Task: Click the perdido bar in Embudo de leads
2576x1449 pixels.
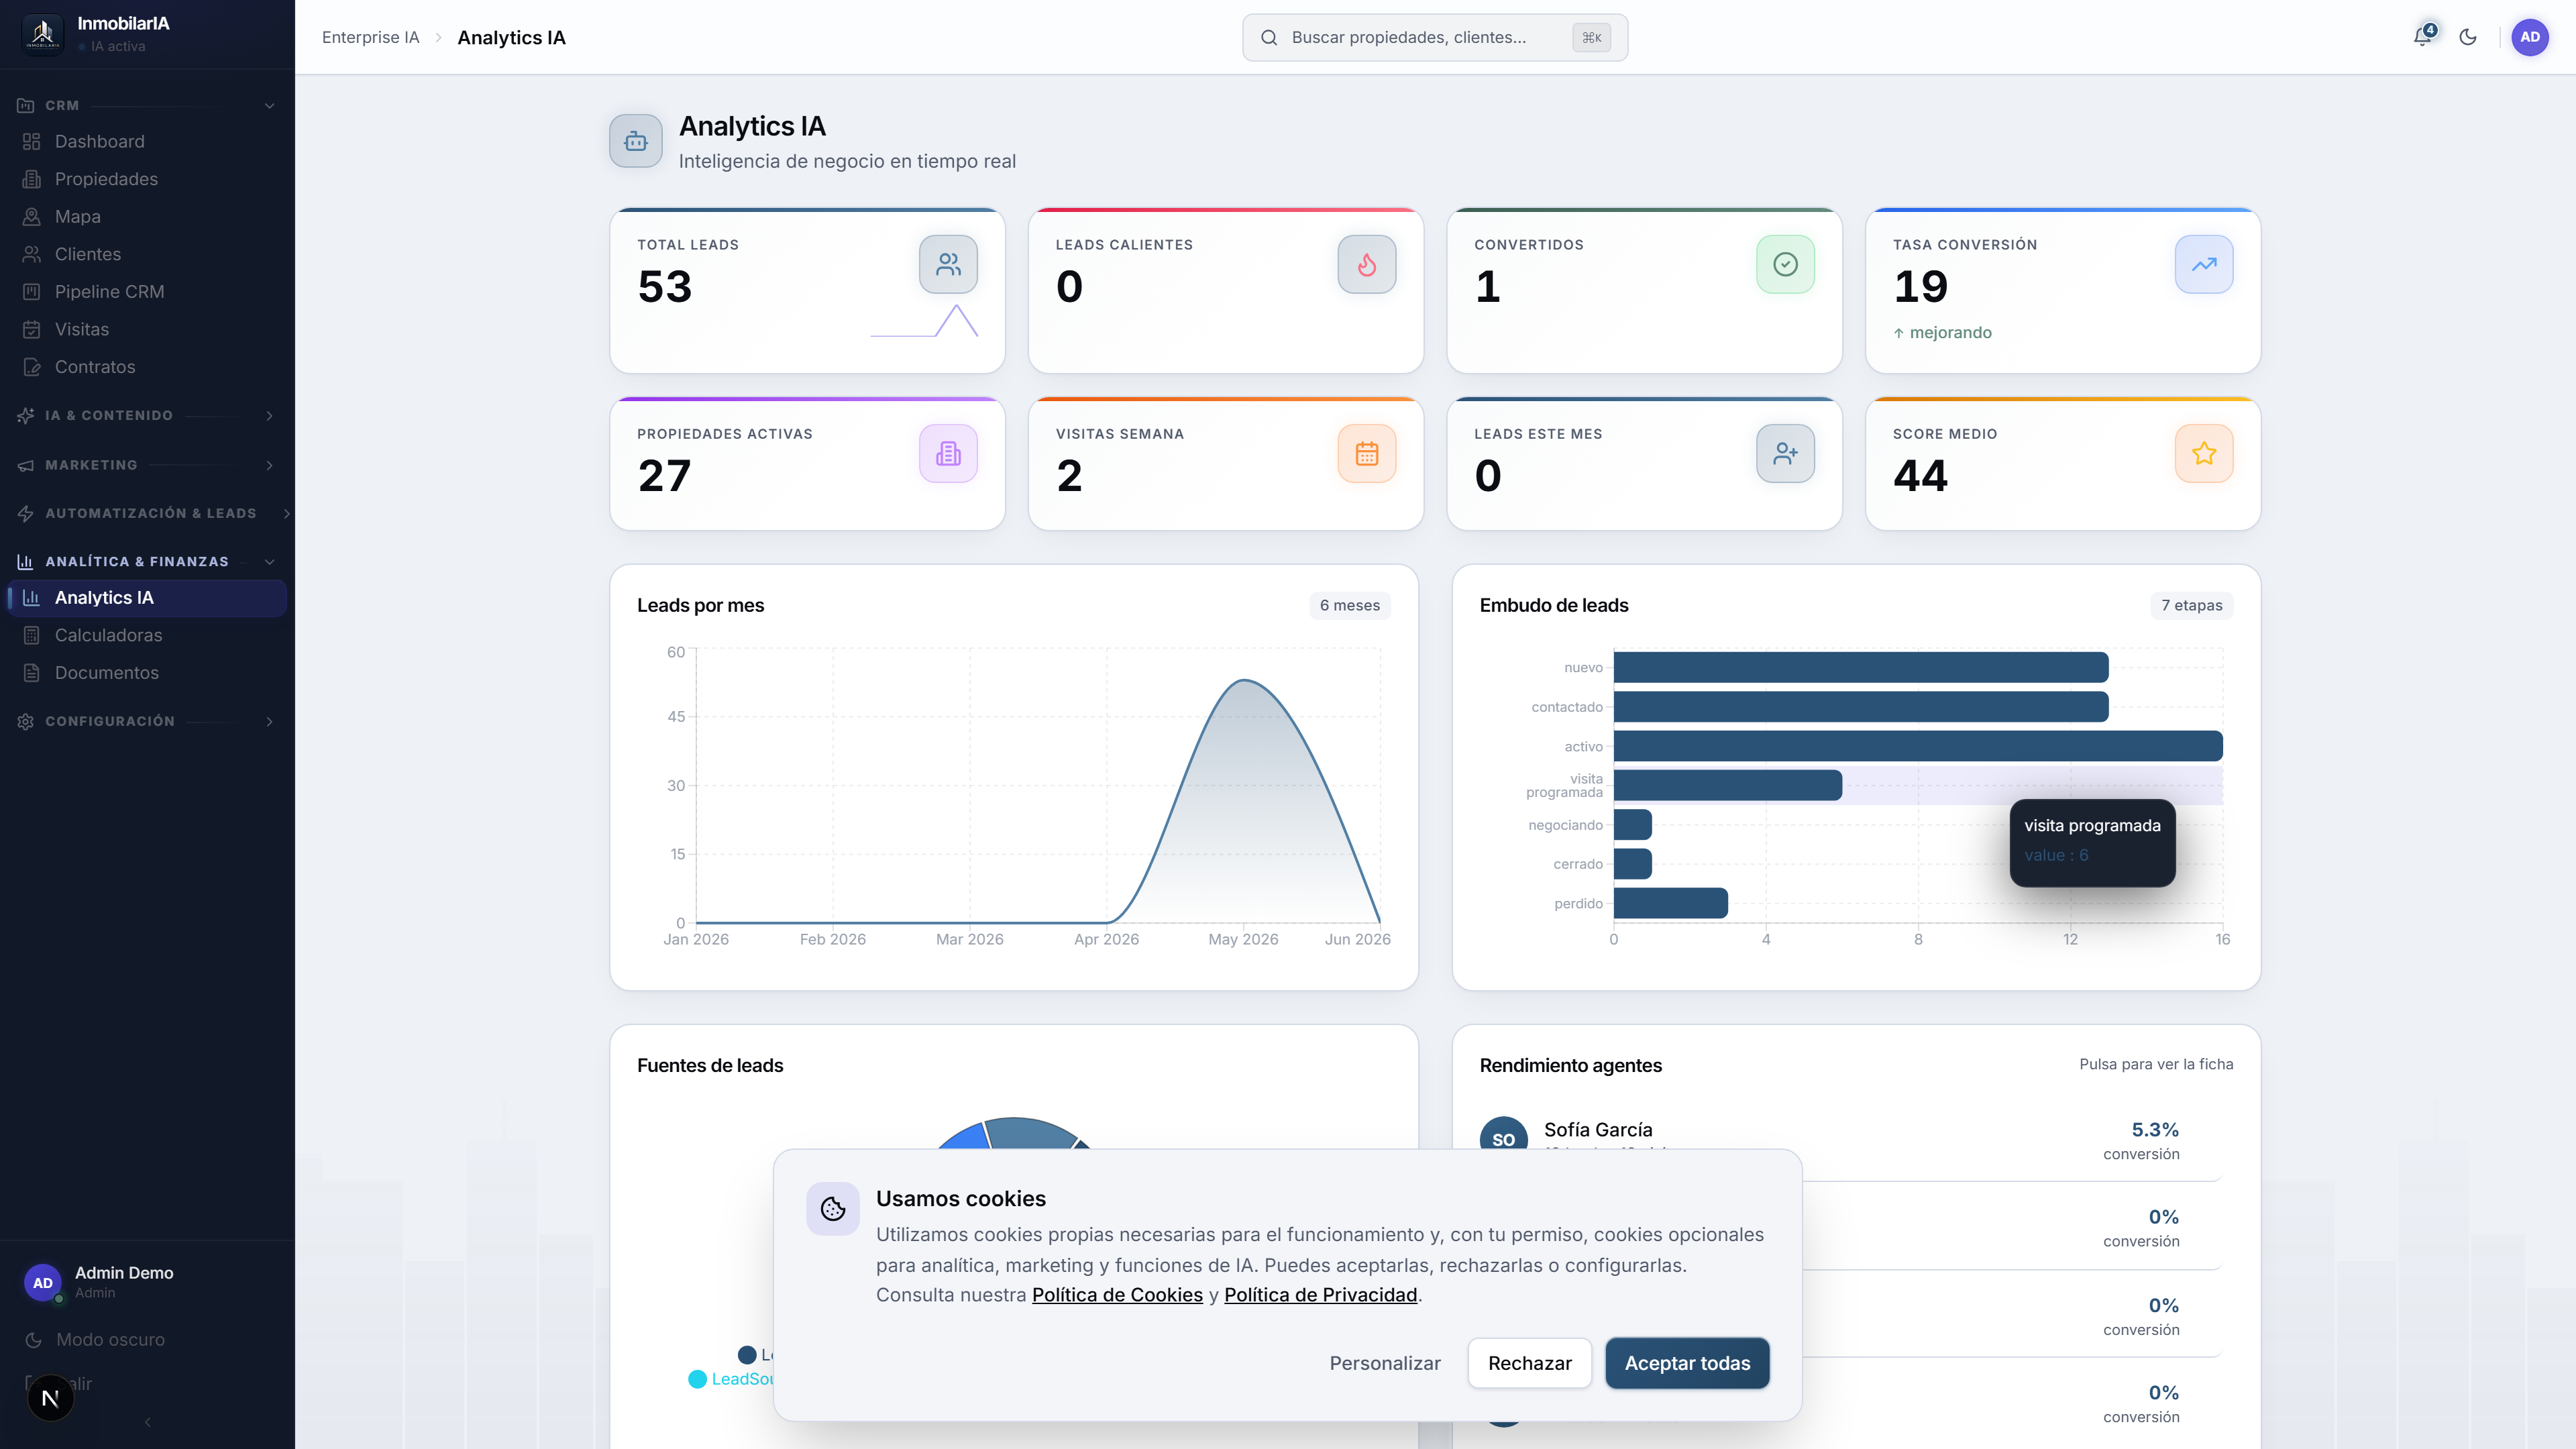Action: tap(1670, 903)
